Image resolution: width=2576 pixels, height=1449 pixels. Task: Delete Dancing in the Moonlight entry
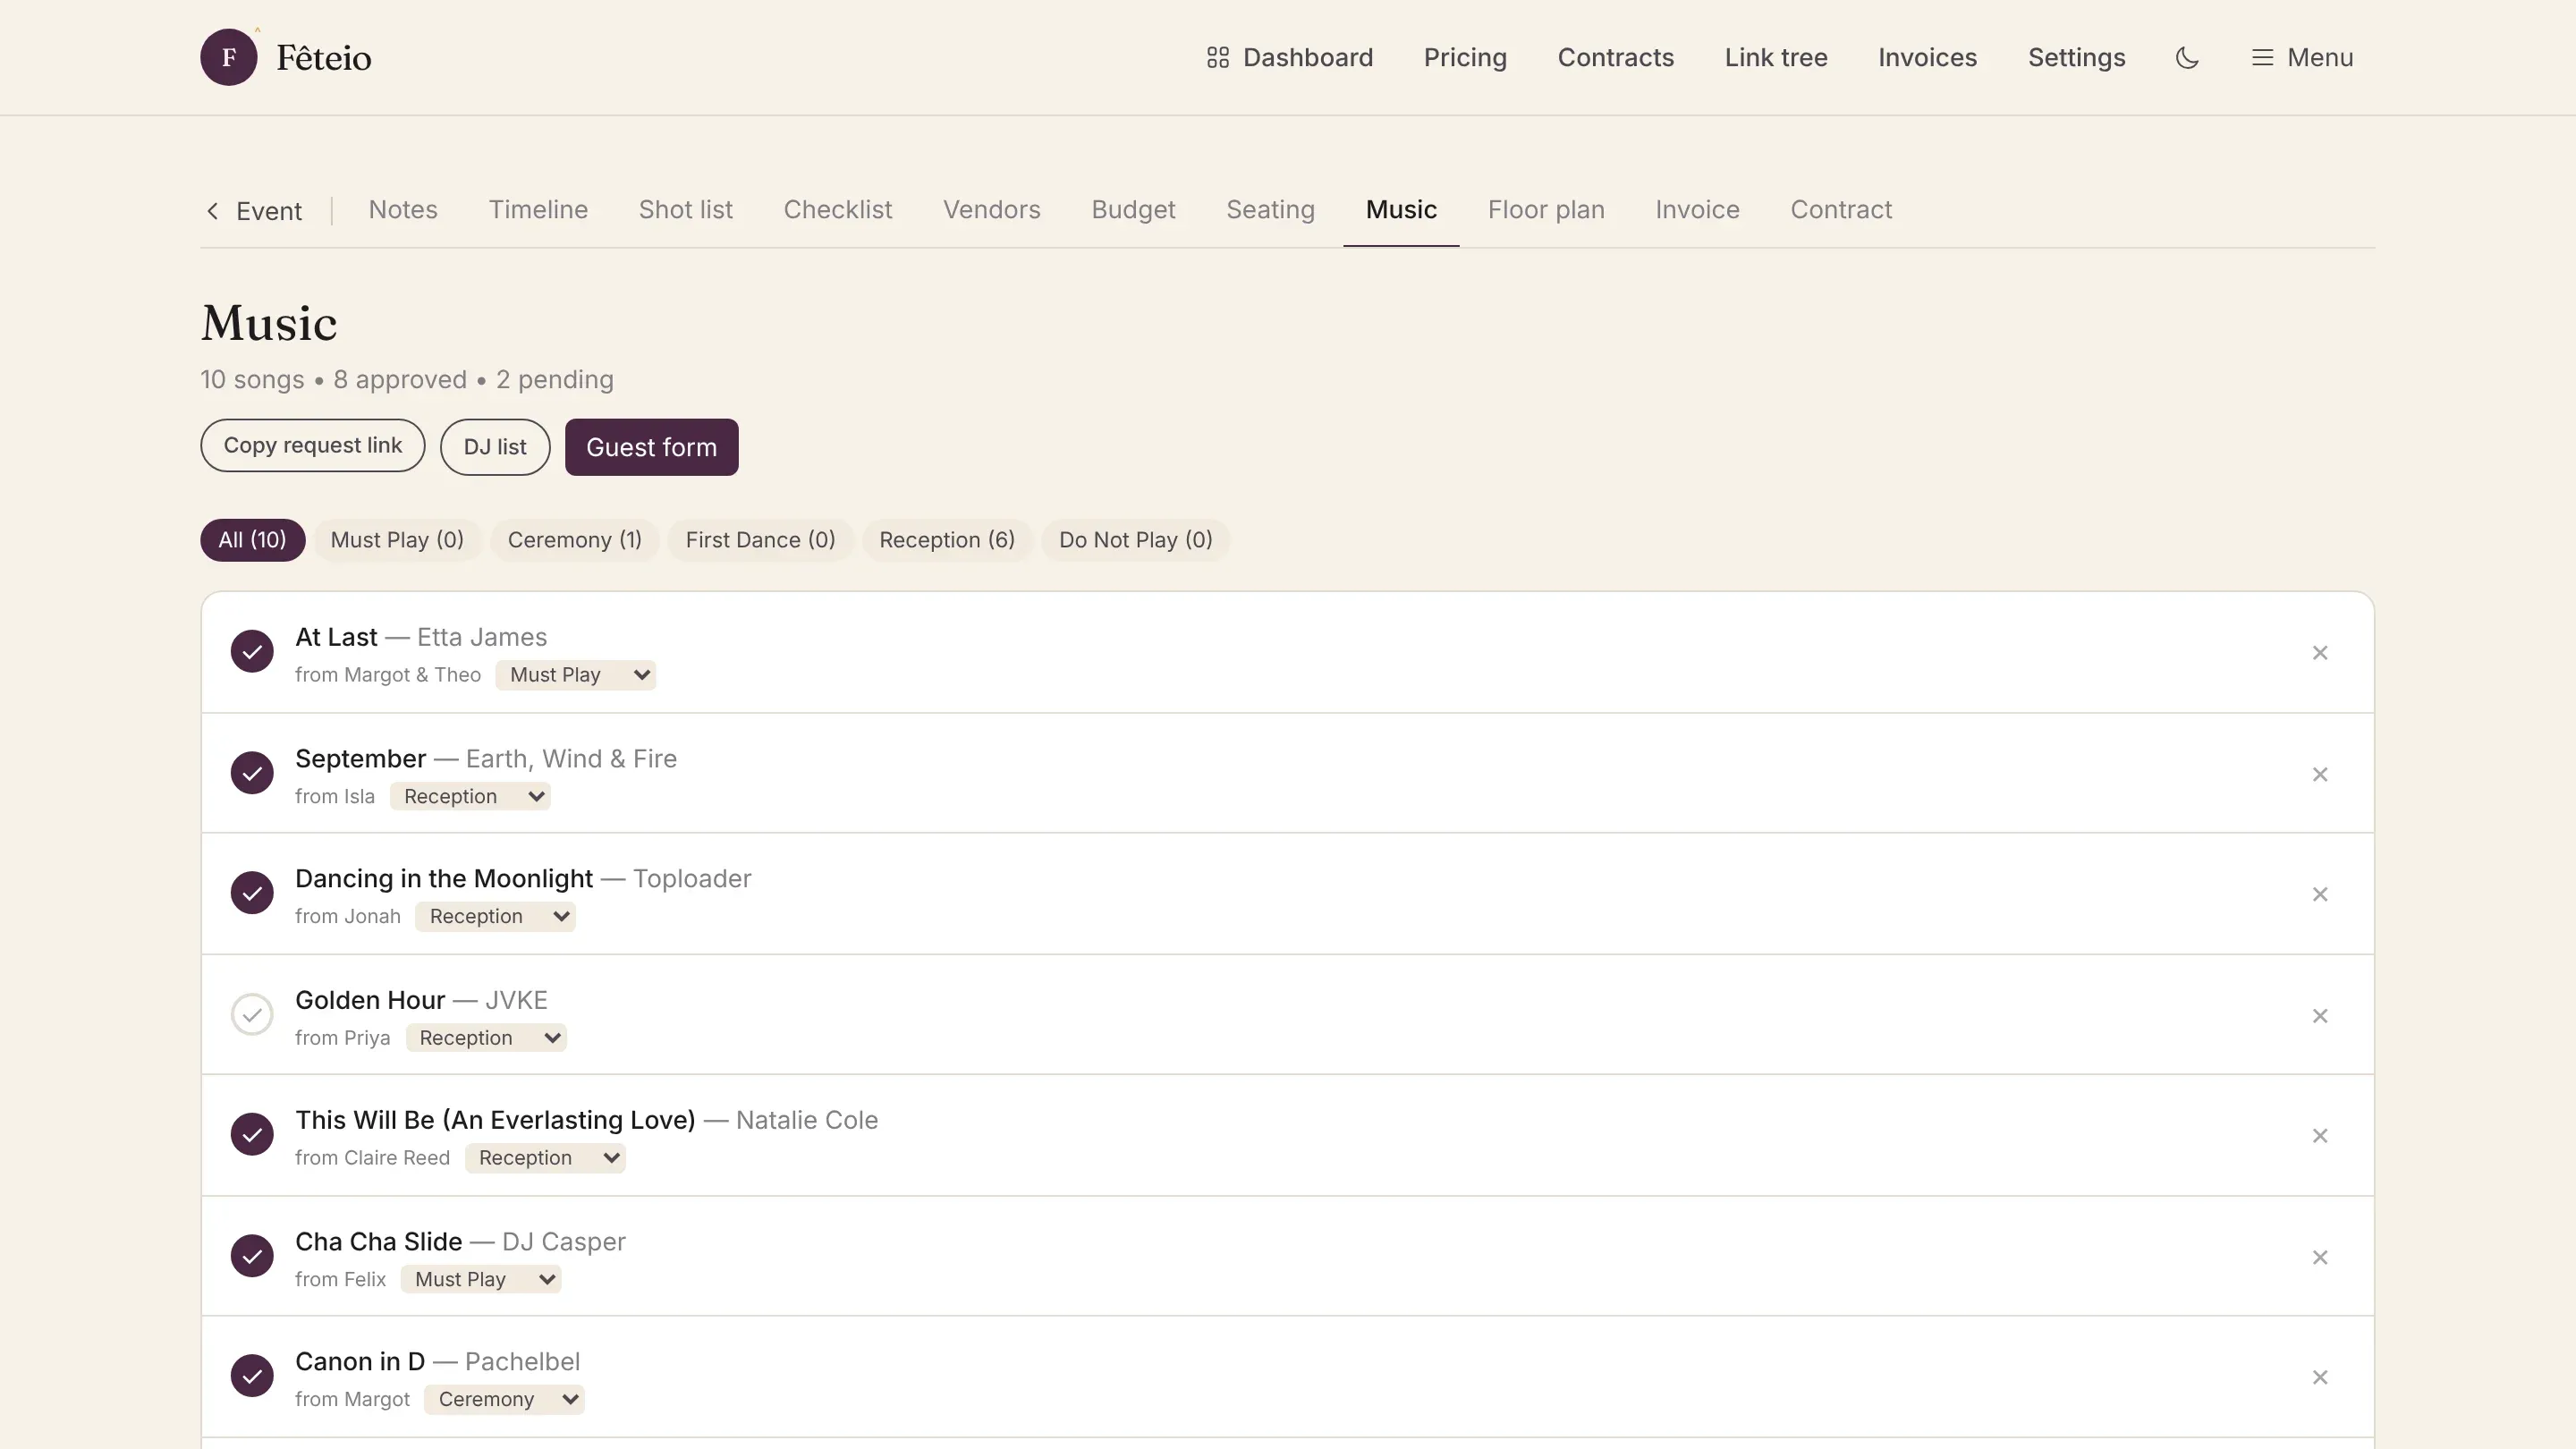pos(2320,894)
